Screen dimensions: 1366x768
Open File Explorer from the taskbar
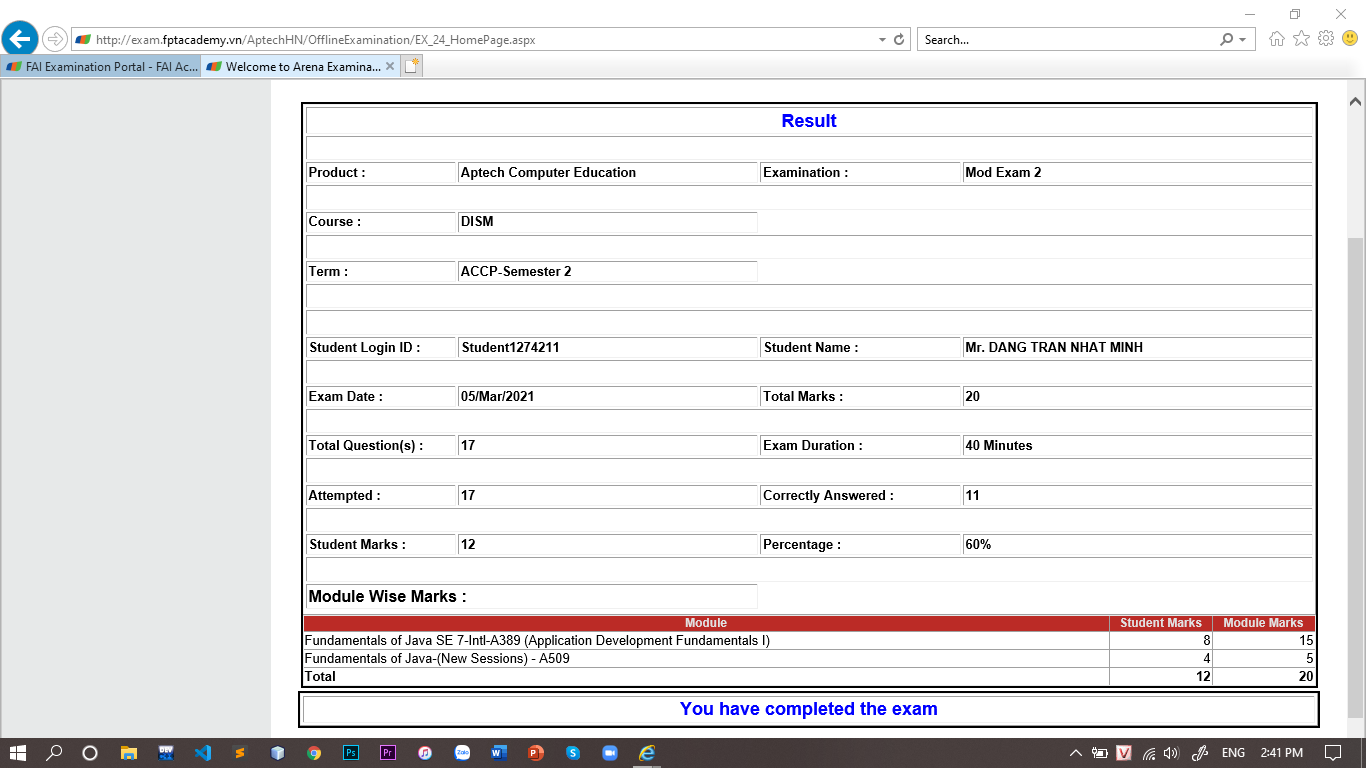click(128, 752)
